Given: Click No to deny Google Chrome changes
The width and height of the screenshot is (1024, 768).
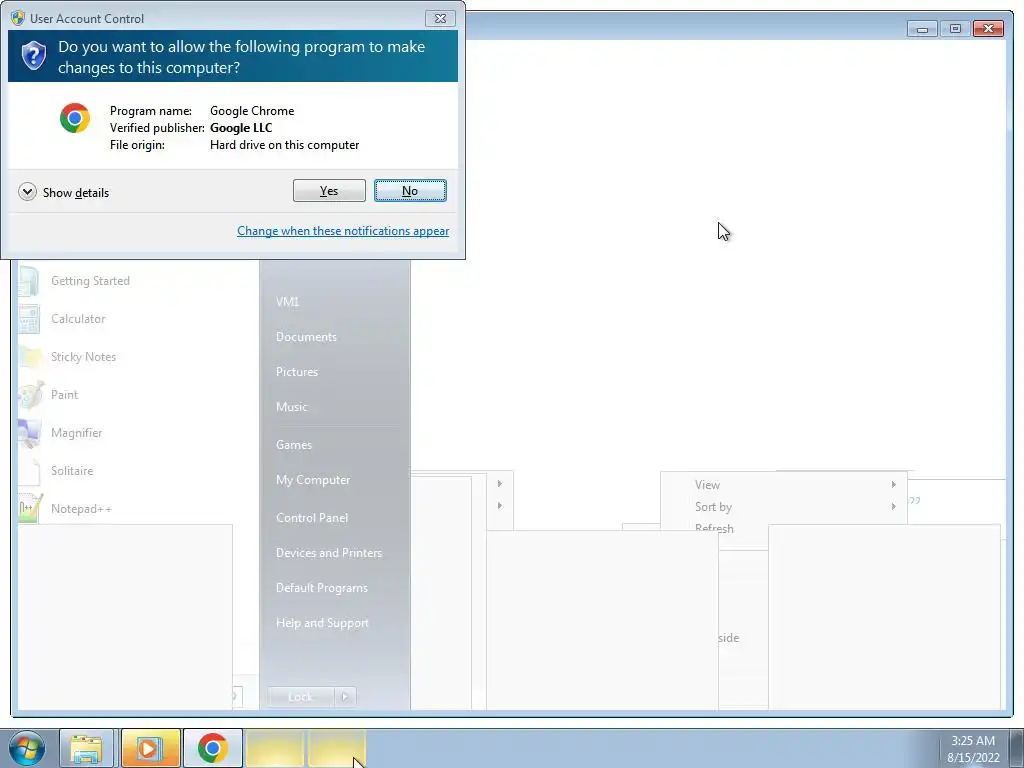Looking at the screenshot, I should coord(410,191).
